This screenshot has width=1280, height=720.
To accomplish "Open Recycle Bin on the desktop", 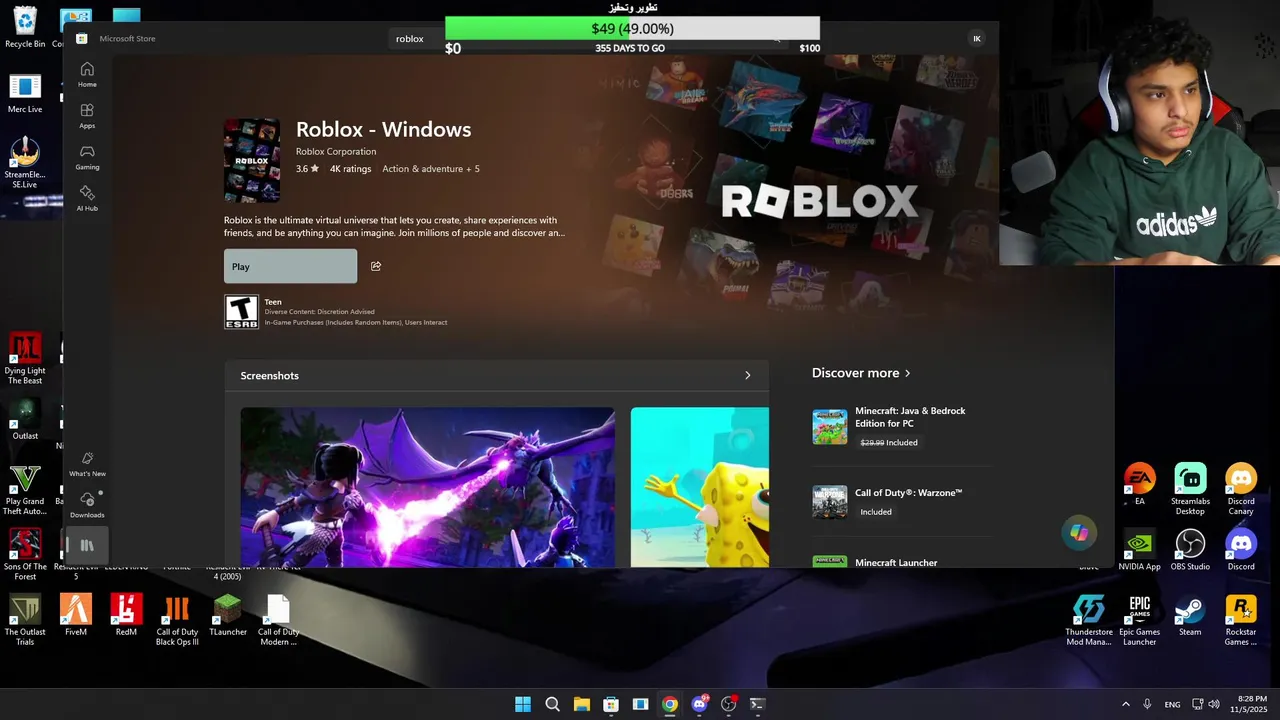I will [x=25, y=27].
